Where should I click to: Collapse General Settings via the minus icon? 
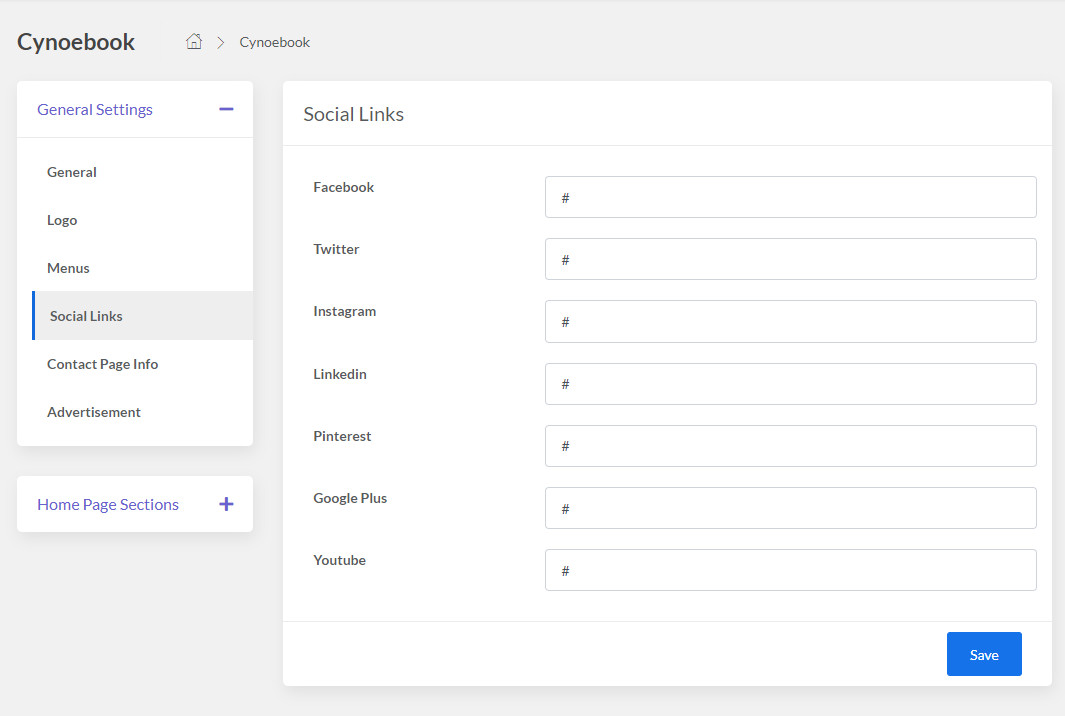pyautogui.click(x=226, y=108)
